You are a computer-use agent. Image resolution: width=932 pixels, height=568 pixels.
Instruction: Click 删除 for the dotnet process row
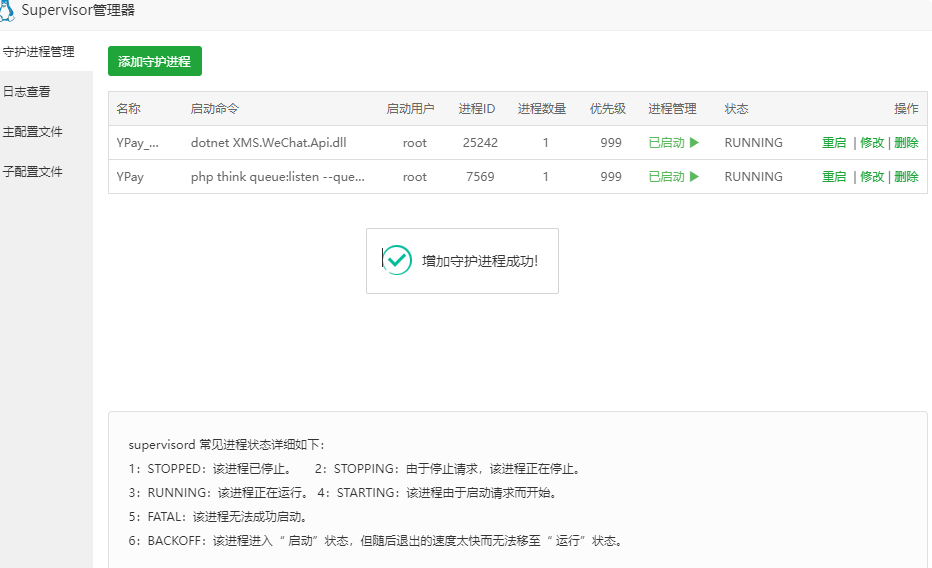pyautogui.click(x=906, y=143)
